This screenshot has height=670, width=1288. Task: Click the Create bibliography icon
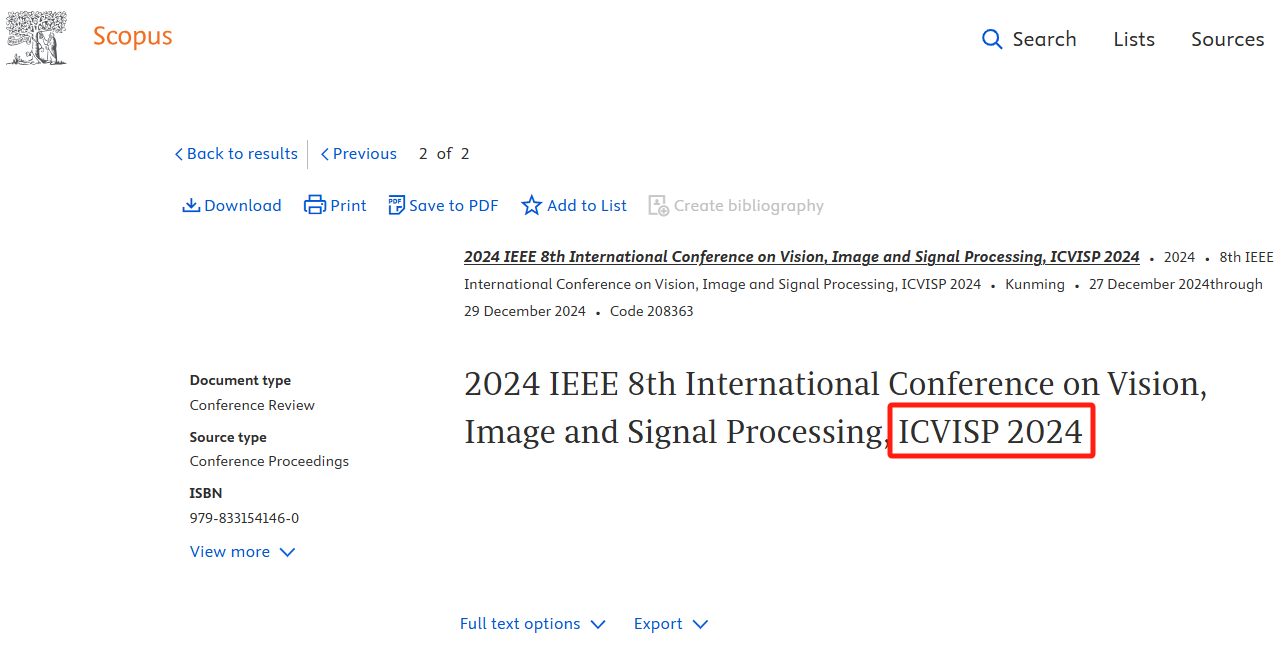658,206
